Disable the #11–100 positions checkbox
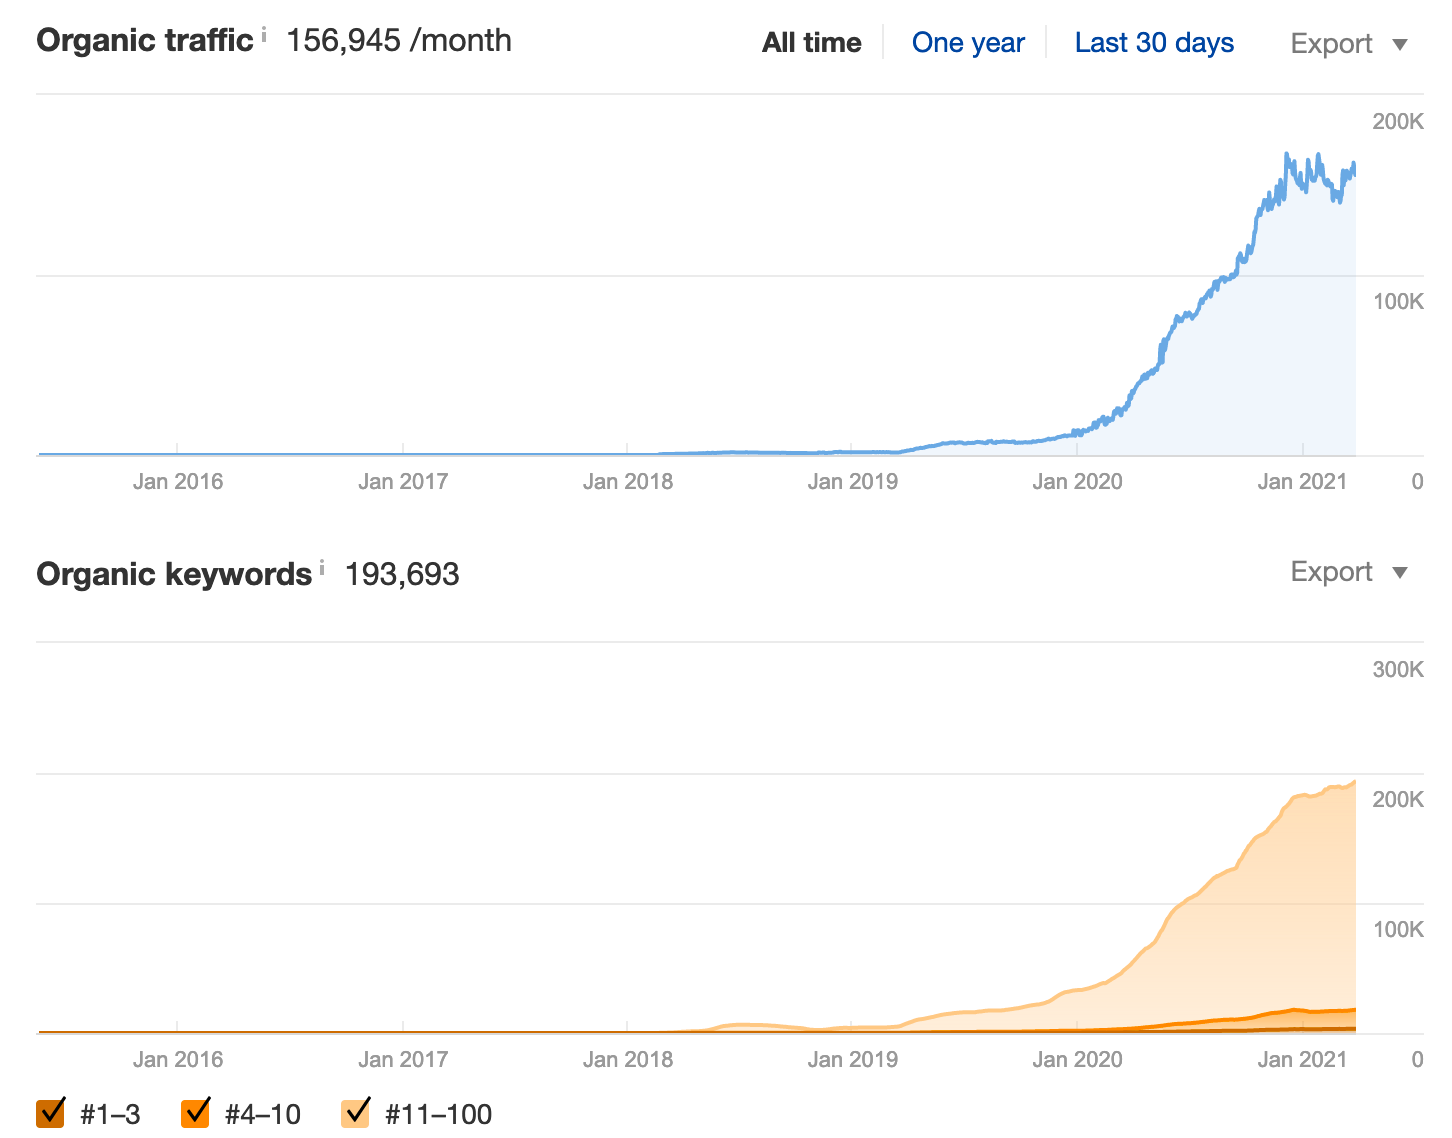This screenshot has width=1452, height=1138. coord(355,1113)
